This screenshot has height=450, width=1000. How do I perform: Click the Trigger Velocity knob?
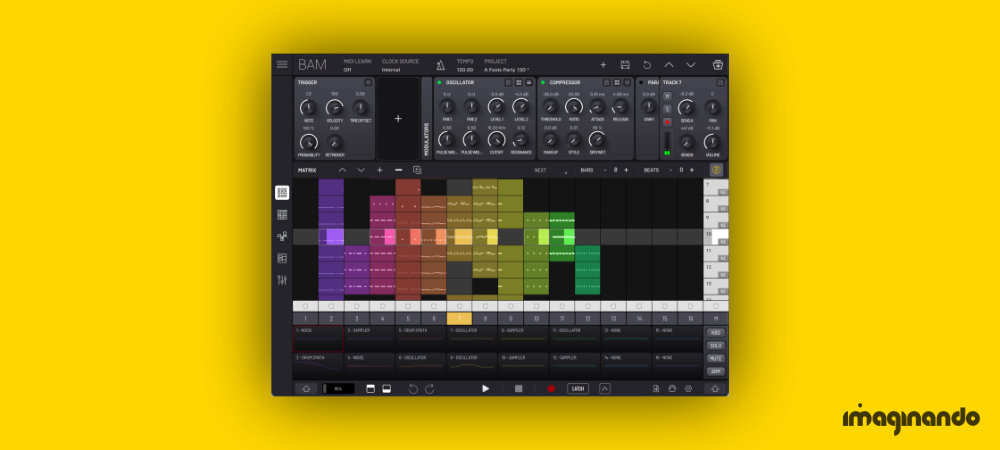(x=334, y=107)
